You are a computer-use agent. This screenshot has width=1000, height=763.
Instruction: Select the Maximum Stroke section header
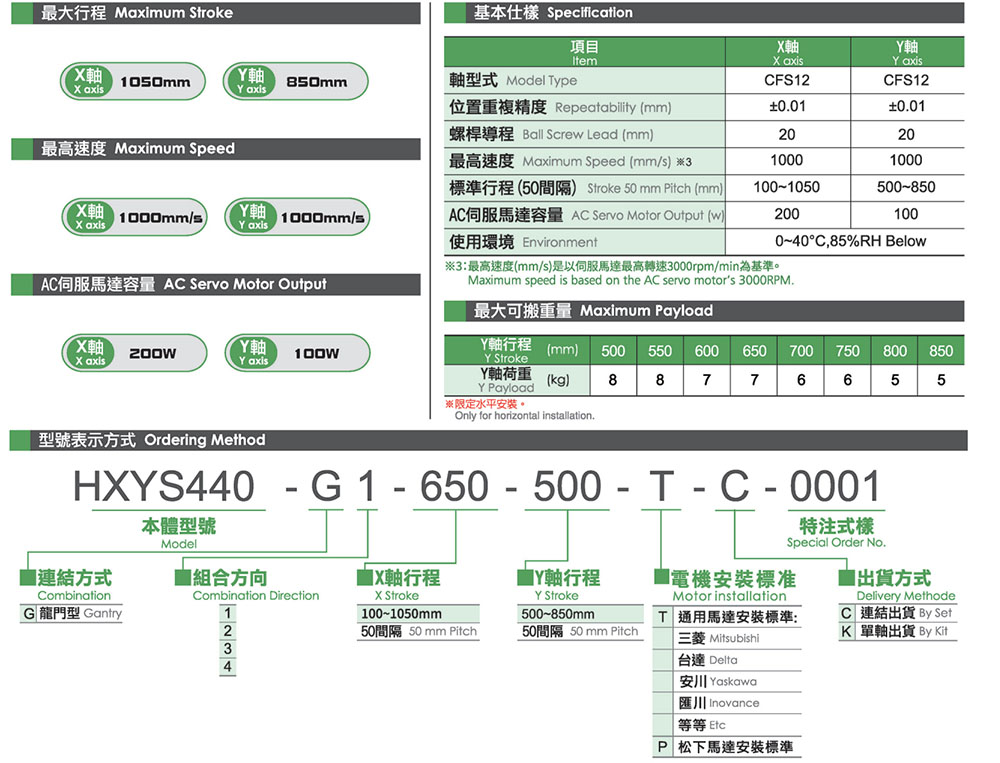pos(216,13)
